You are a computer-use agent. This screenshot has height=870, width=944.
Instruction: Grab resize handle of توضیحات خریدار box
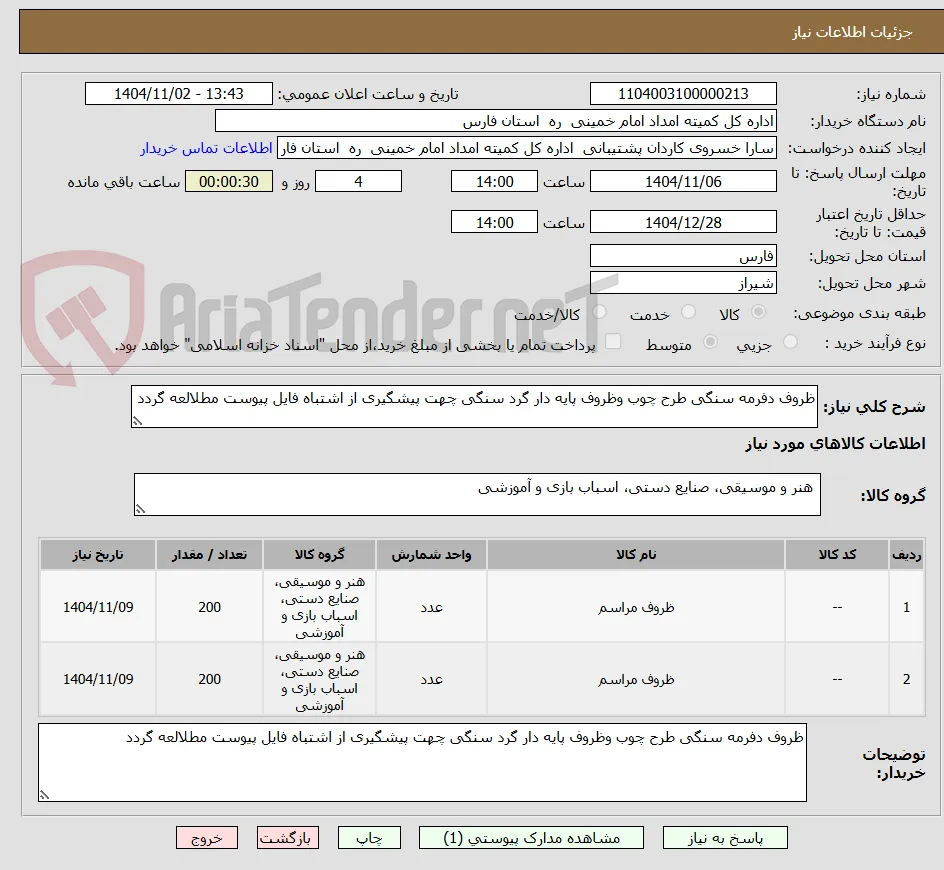click(45, 795)
